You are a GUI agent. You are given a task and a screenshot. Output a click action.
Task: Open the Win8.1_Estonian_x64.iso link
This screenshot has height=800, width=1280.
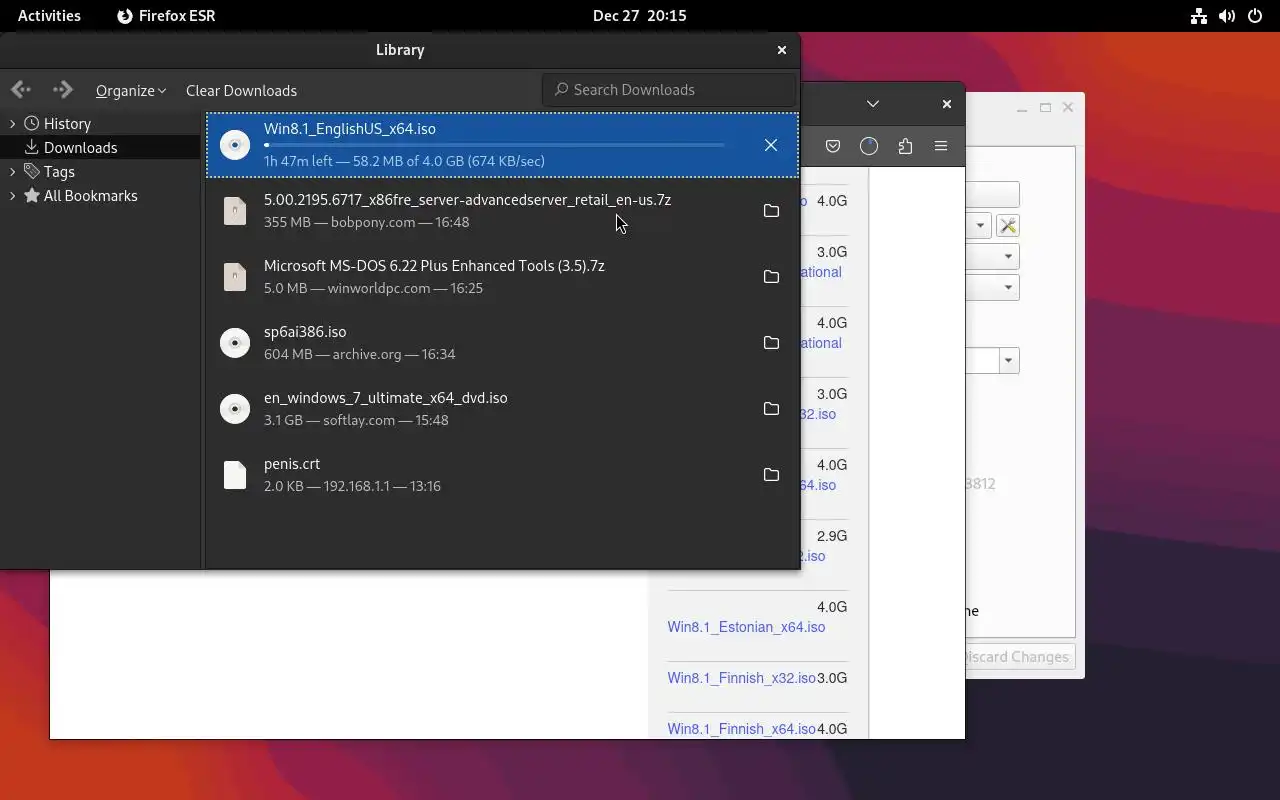tap(746, 627)
